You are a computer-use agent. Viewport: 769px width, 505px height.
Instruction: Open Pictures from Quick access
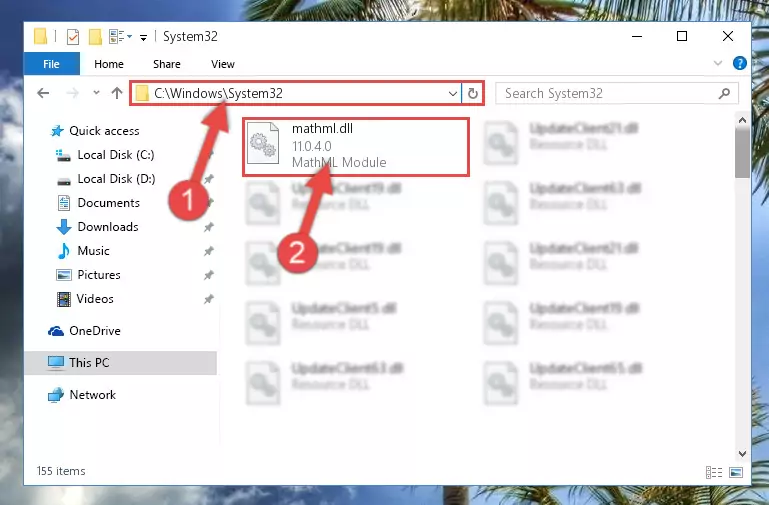[x=99, y=275]
